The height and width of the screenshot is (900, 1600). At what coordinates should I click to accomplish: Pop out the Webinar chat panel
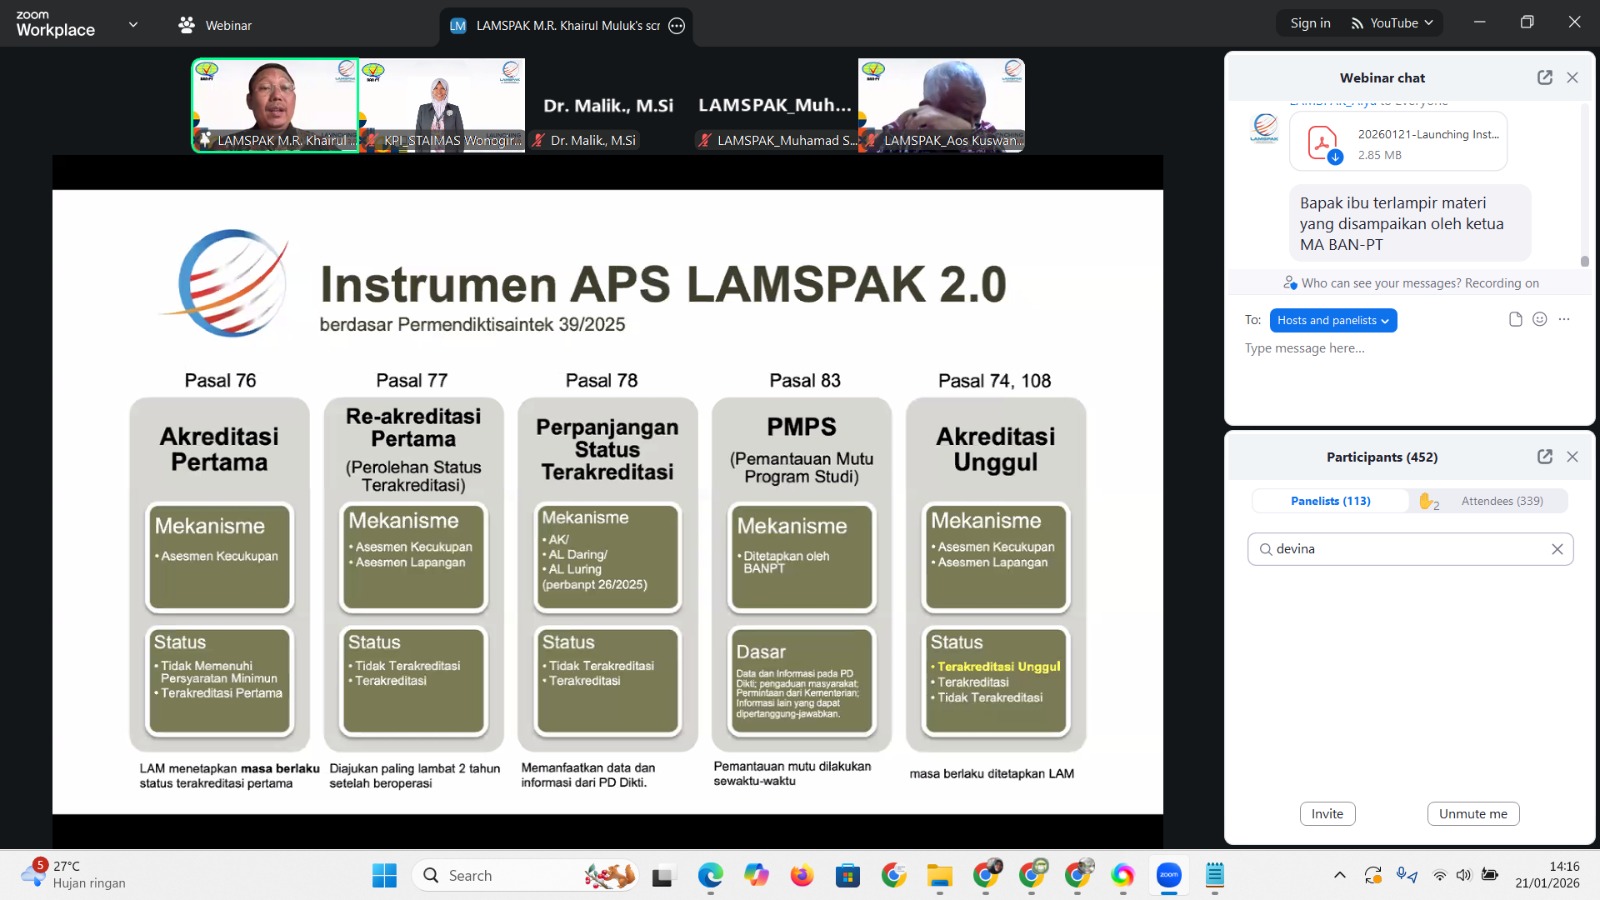tap(1545, 77)
